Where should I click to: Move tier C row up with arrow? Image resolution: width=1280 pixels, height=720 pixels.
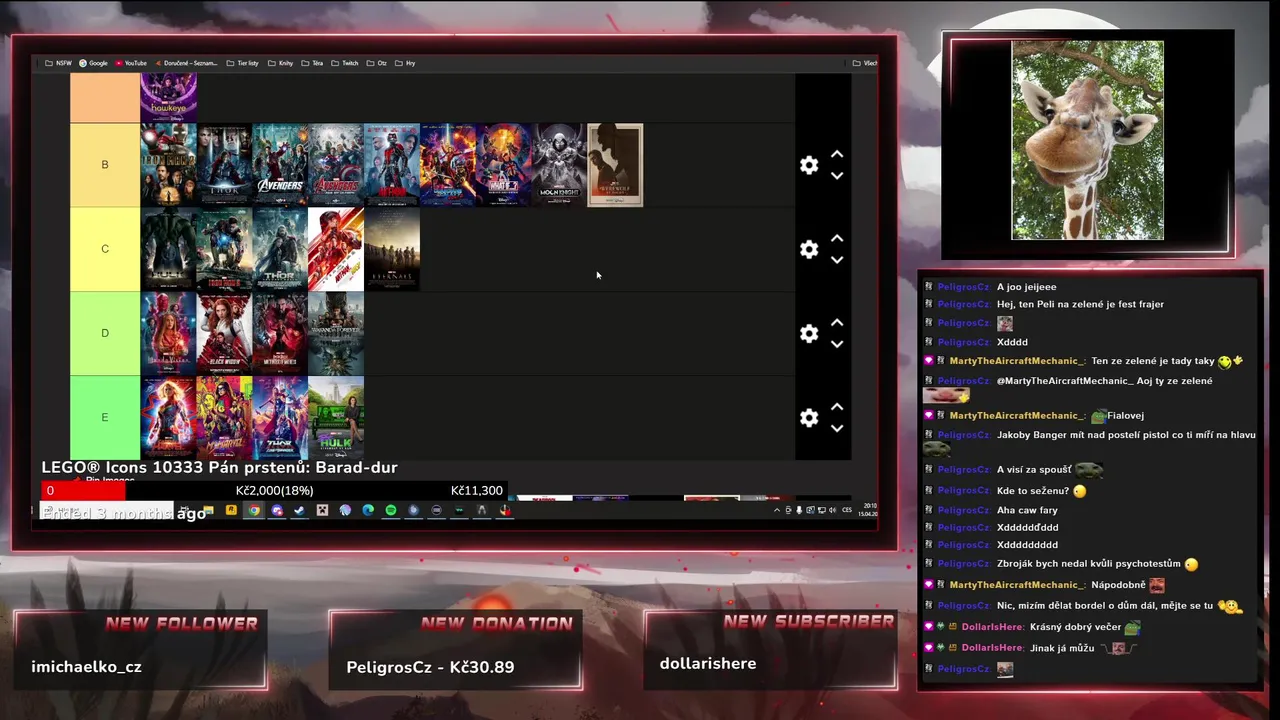click(837, 239)
